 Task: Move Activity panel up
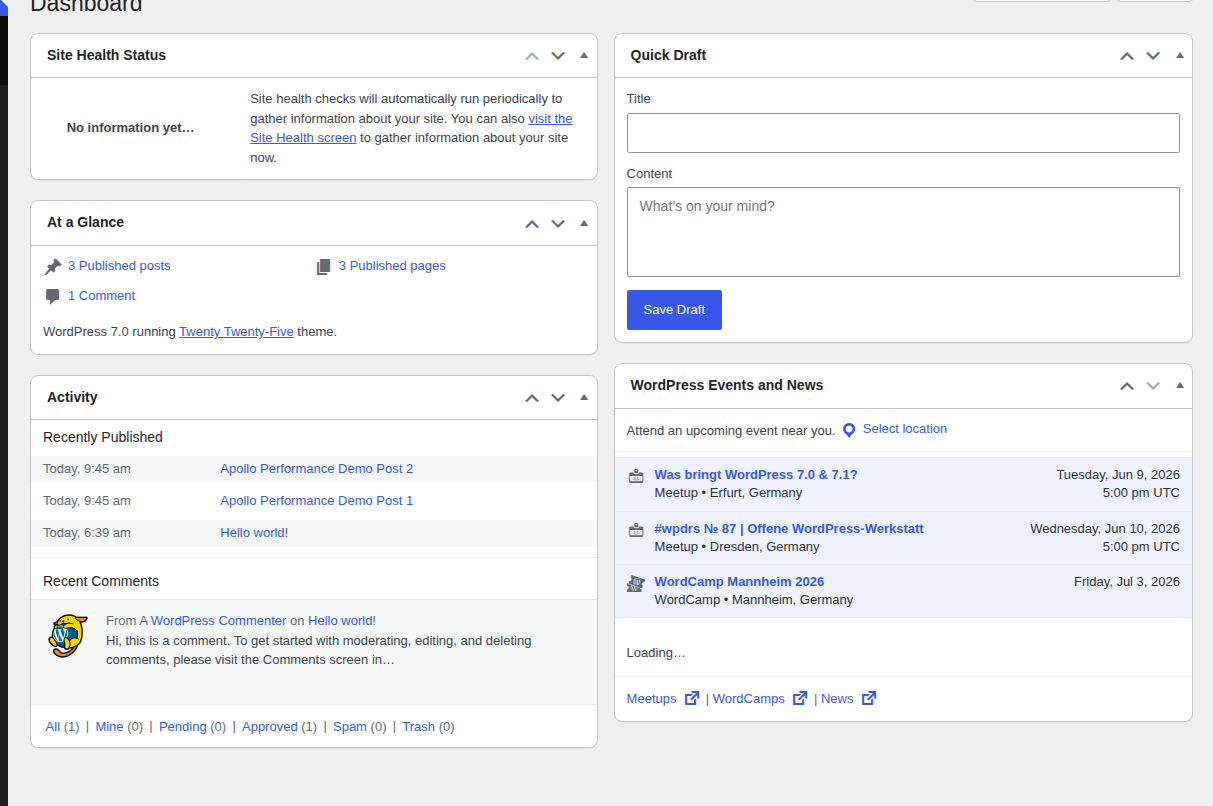[x=532, y=398]
